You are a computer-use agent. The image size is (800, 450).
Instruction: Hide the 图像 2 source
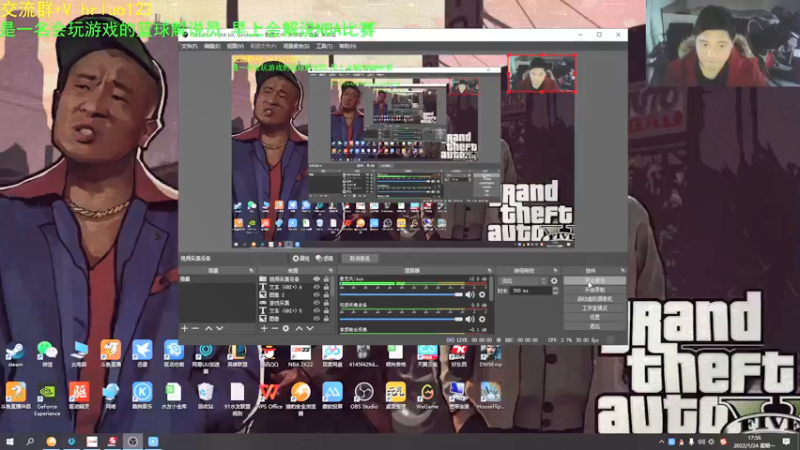316,295
